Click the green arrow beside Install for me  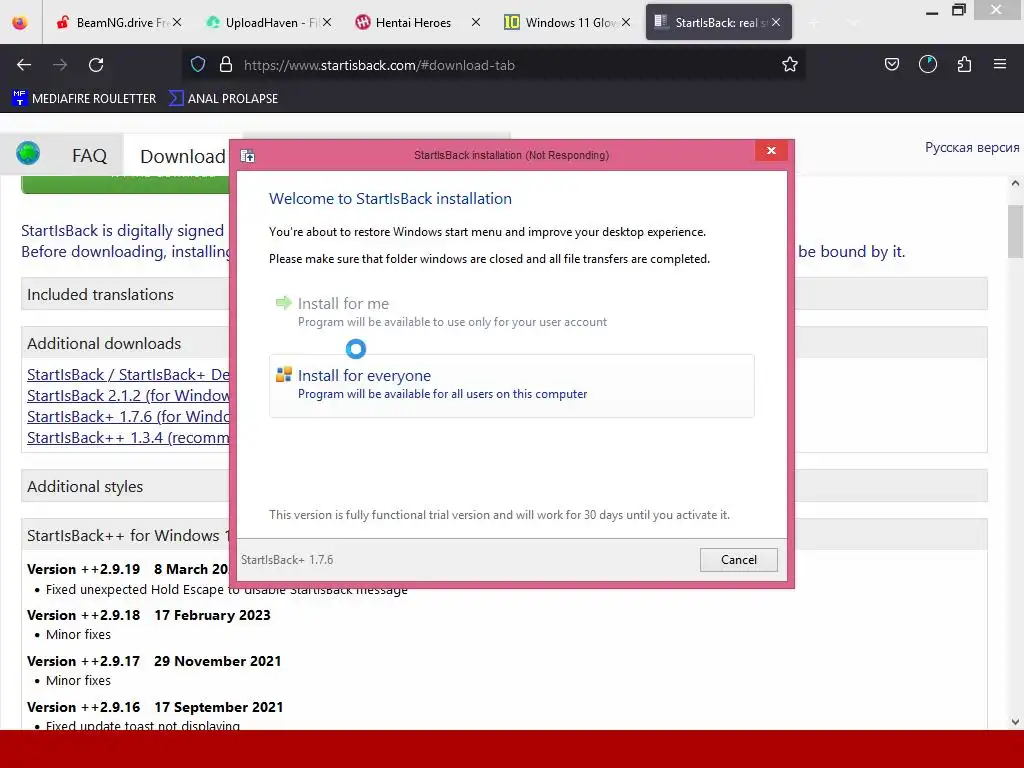point(283,302)
